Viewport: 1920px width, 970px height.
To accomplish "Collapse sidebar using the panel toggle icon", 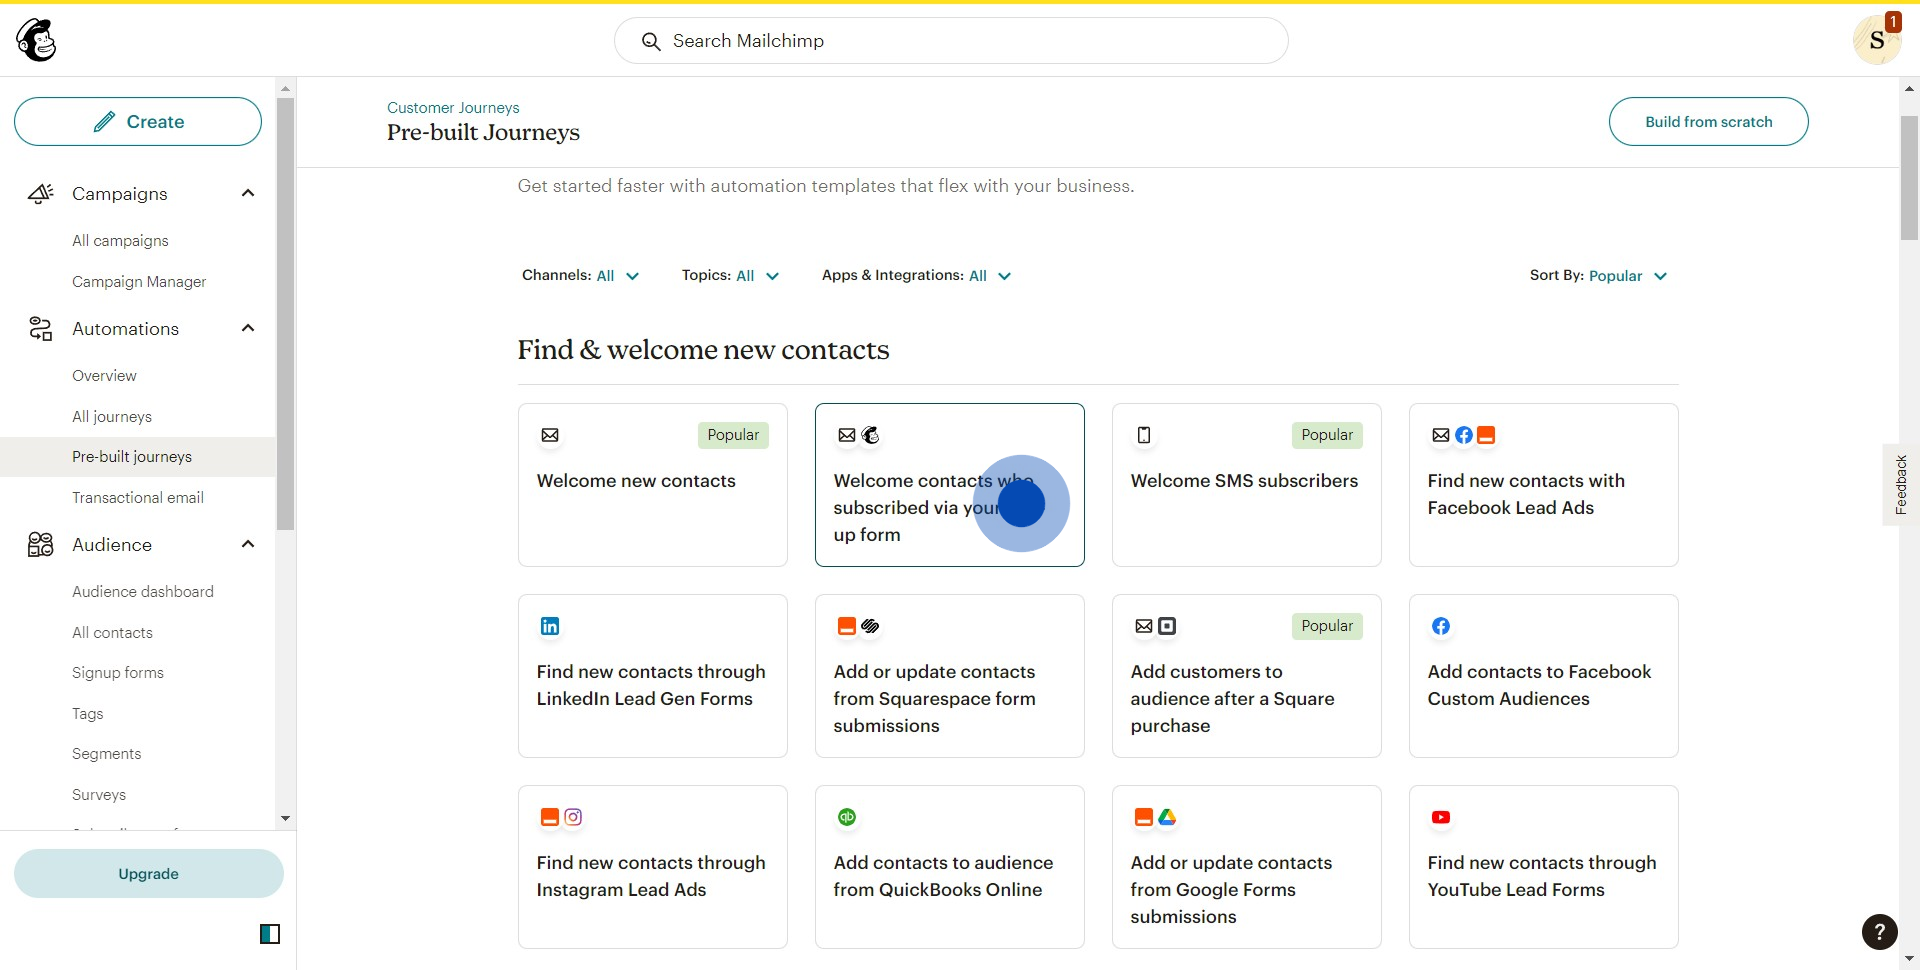I will [x=270, y=934].
